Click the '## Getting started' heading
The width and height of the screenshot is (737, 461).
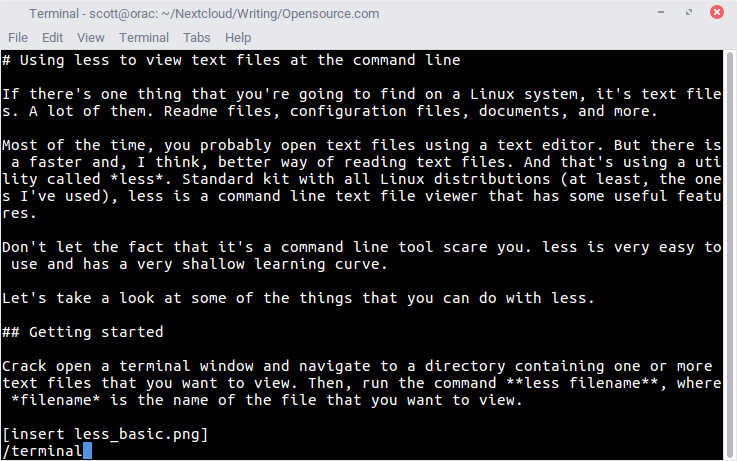click(83, 332)
